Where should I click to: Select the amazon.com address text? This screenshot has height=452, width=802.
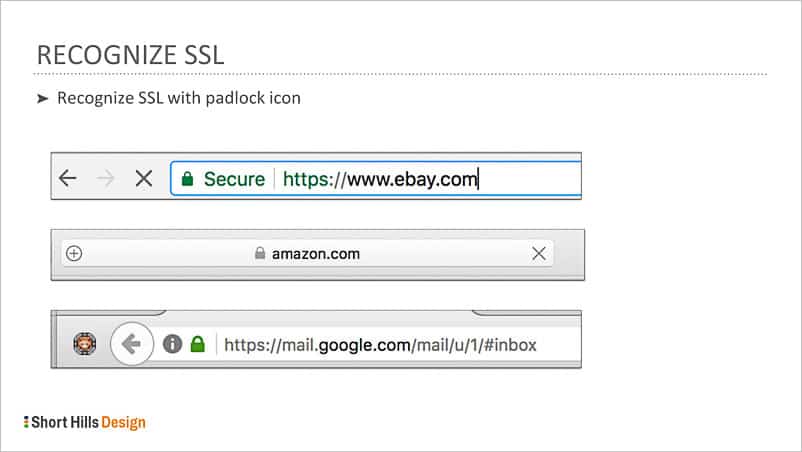click(315, 254)
